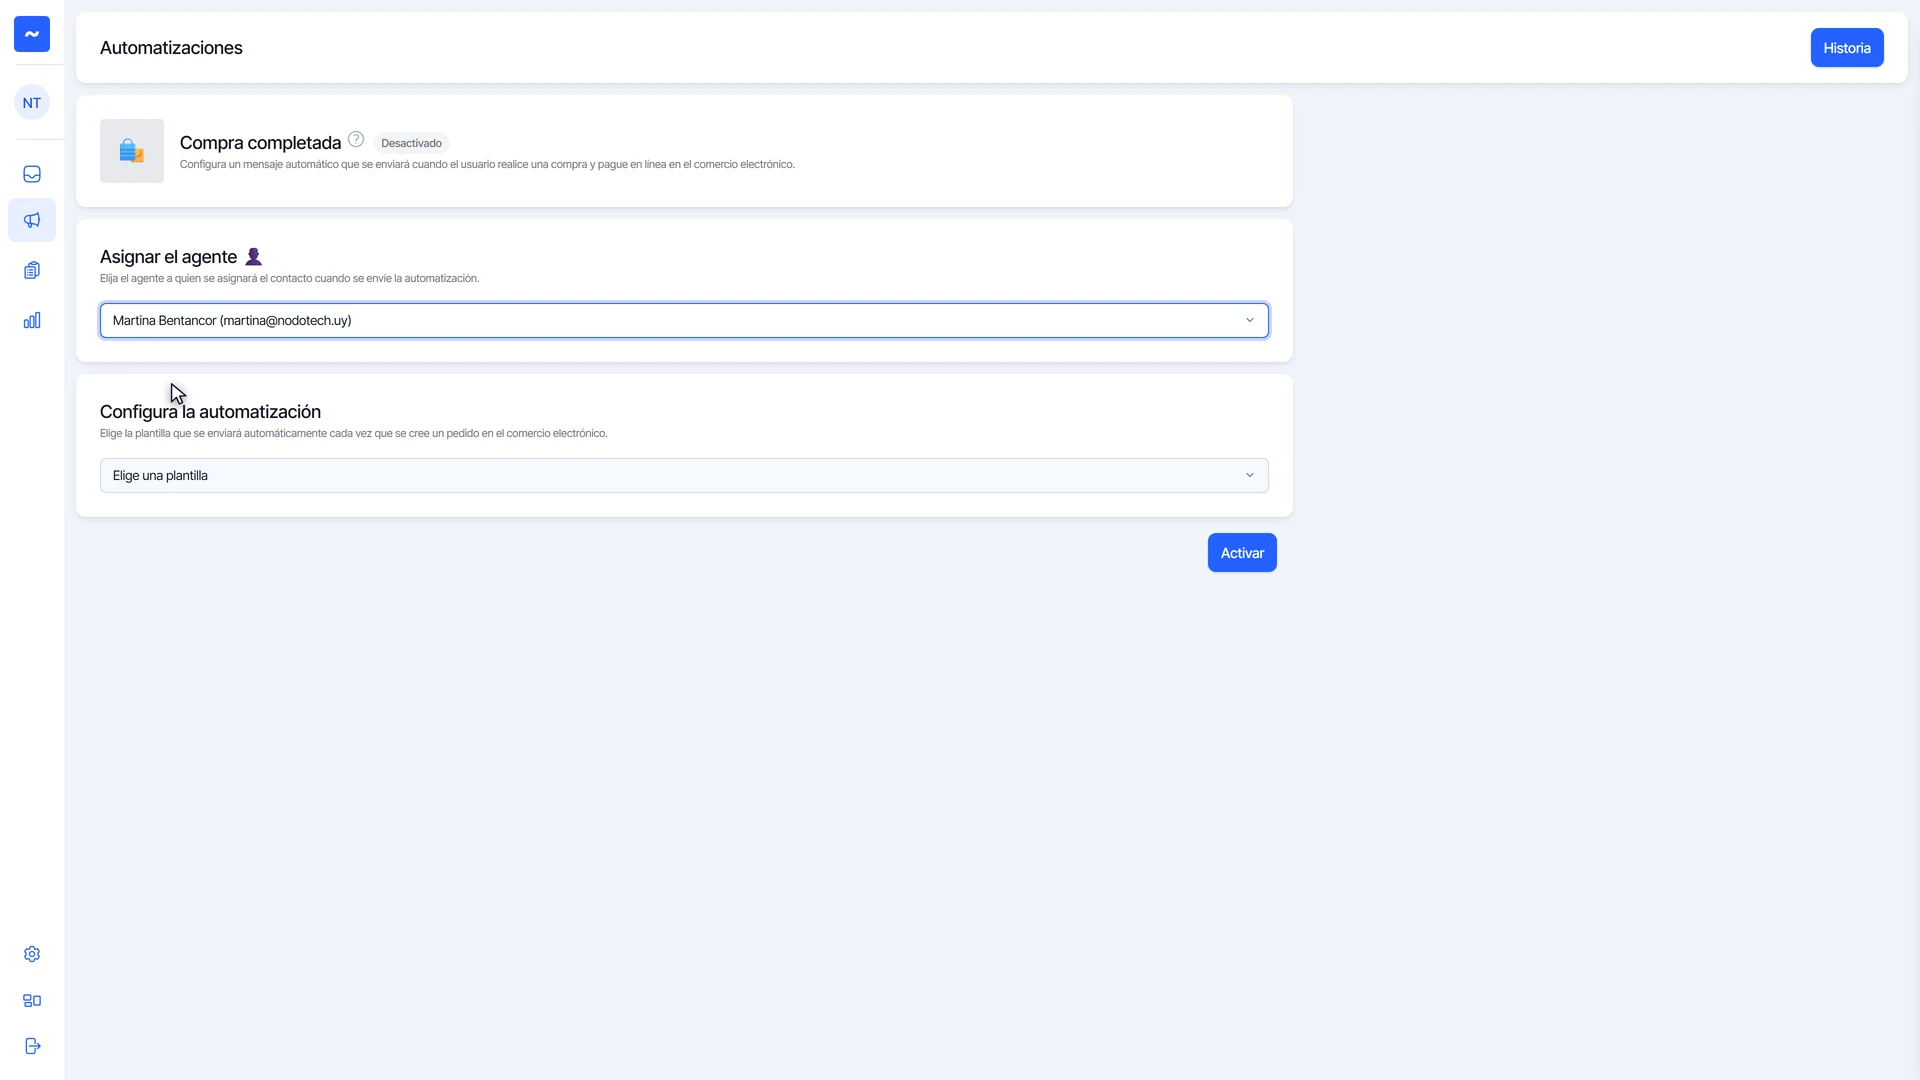The image size is (1920, 1080).
Task: Open the Historia button
Action: 1847,48
